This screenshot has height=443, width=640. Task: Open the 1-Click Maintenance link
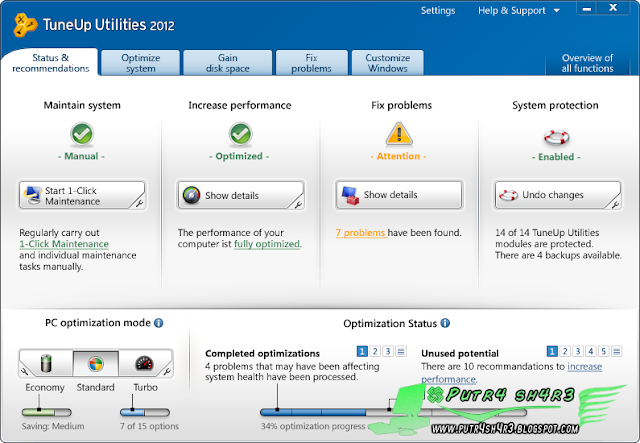pyautogui.click(x=64, y=244)
